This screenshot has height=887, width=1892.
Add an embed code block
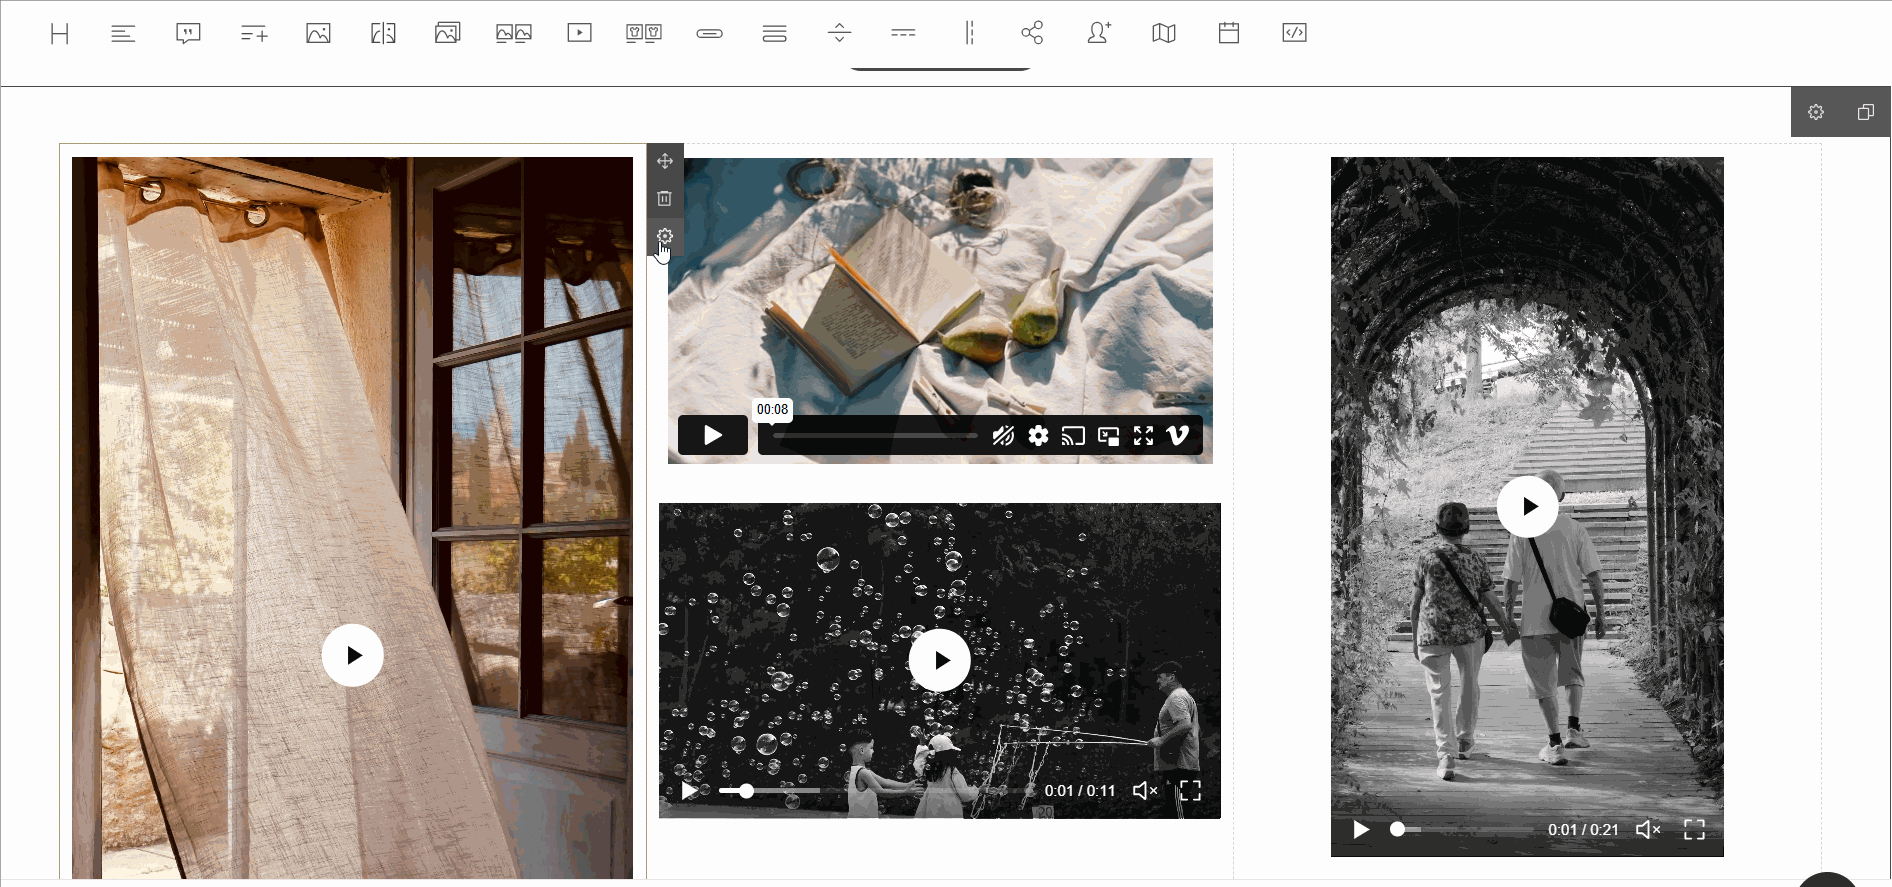(1294, 33)
